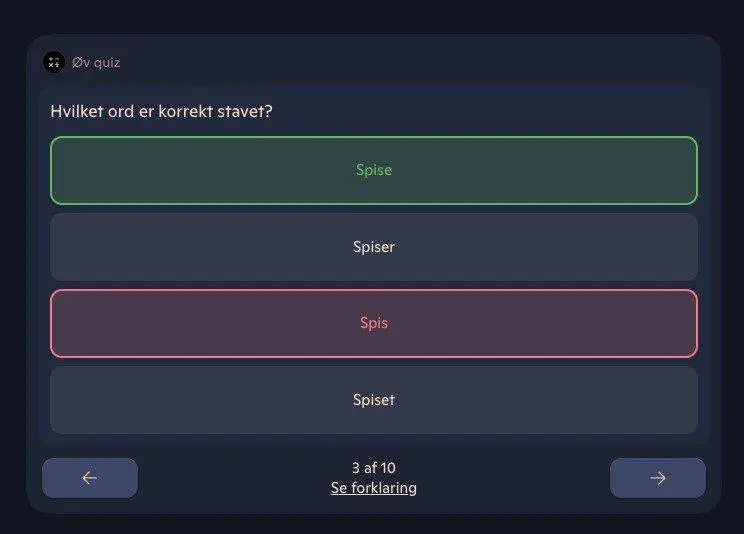Click the question text about korrekt stavet
The height and width of the screenshot is (534, 744).
coord(162,110)
